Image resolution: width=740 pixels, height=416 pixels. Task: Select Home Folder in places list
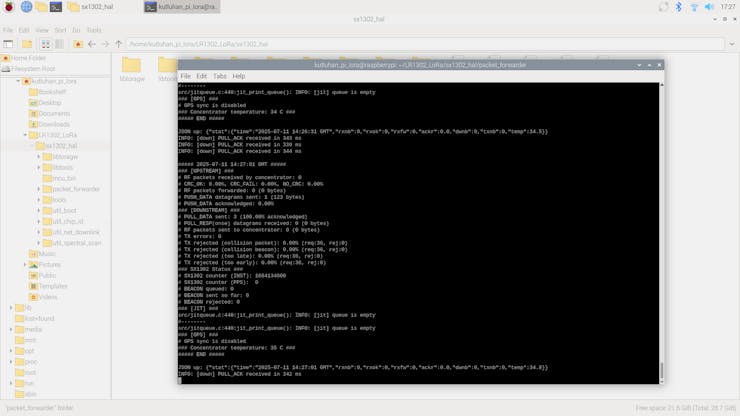(27, 58)
